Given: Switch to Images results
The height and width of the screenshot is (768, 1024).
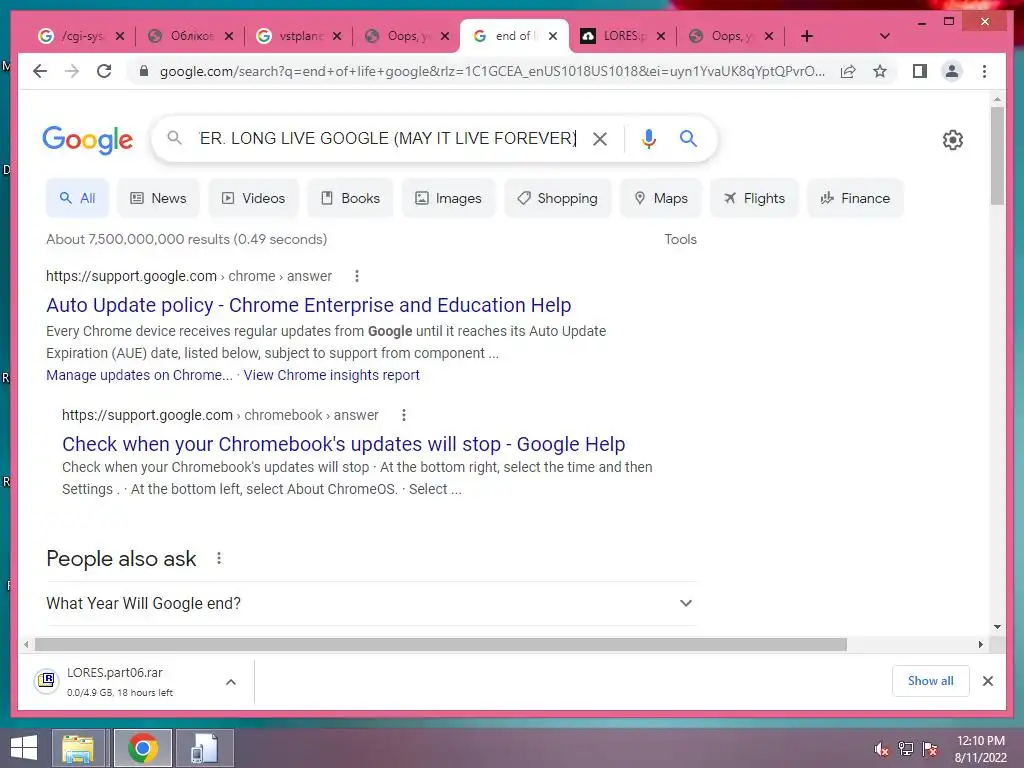Looking at the screenshot, I should pos(449,198).
